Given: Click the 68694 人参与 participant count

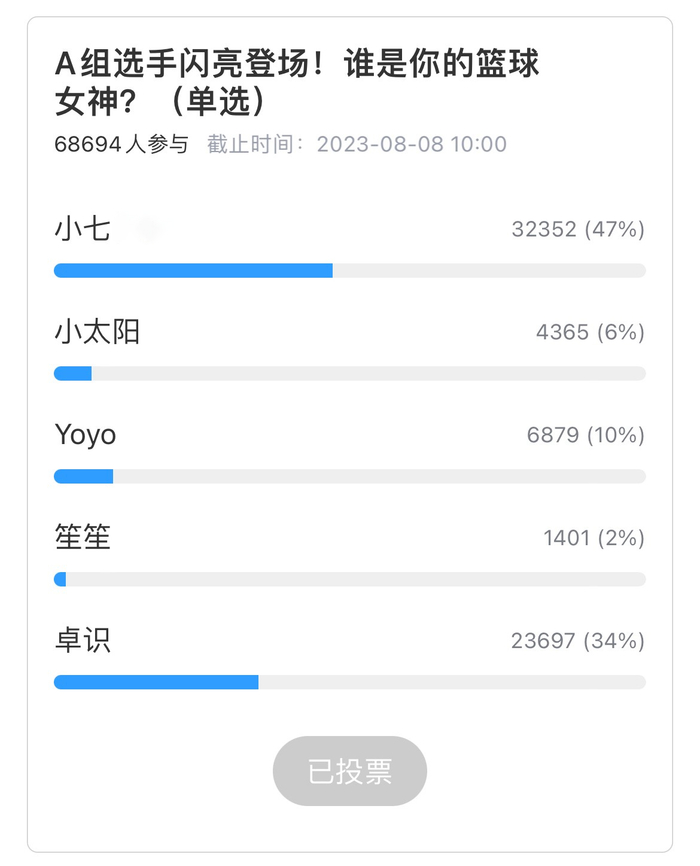Looking at the screenshot, I should coord(121,144).
